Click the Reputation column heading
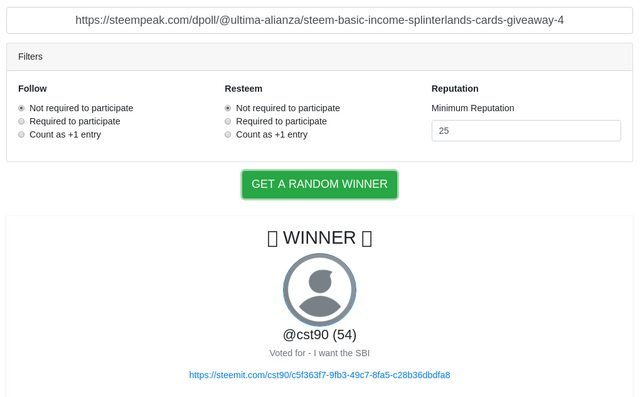This screenshot has width=640, height=397. (x=455, y=89)
